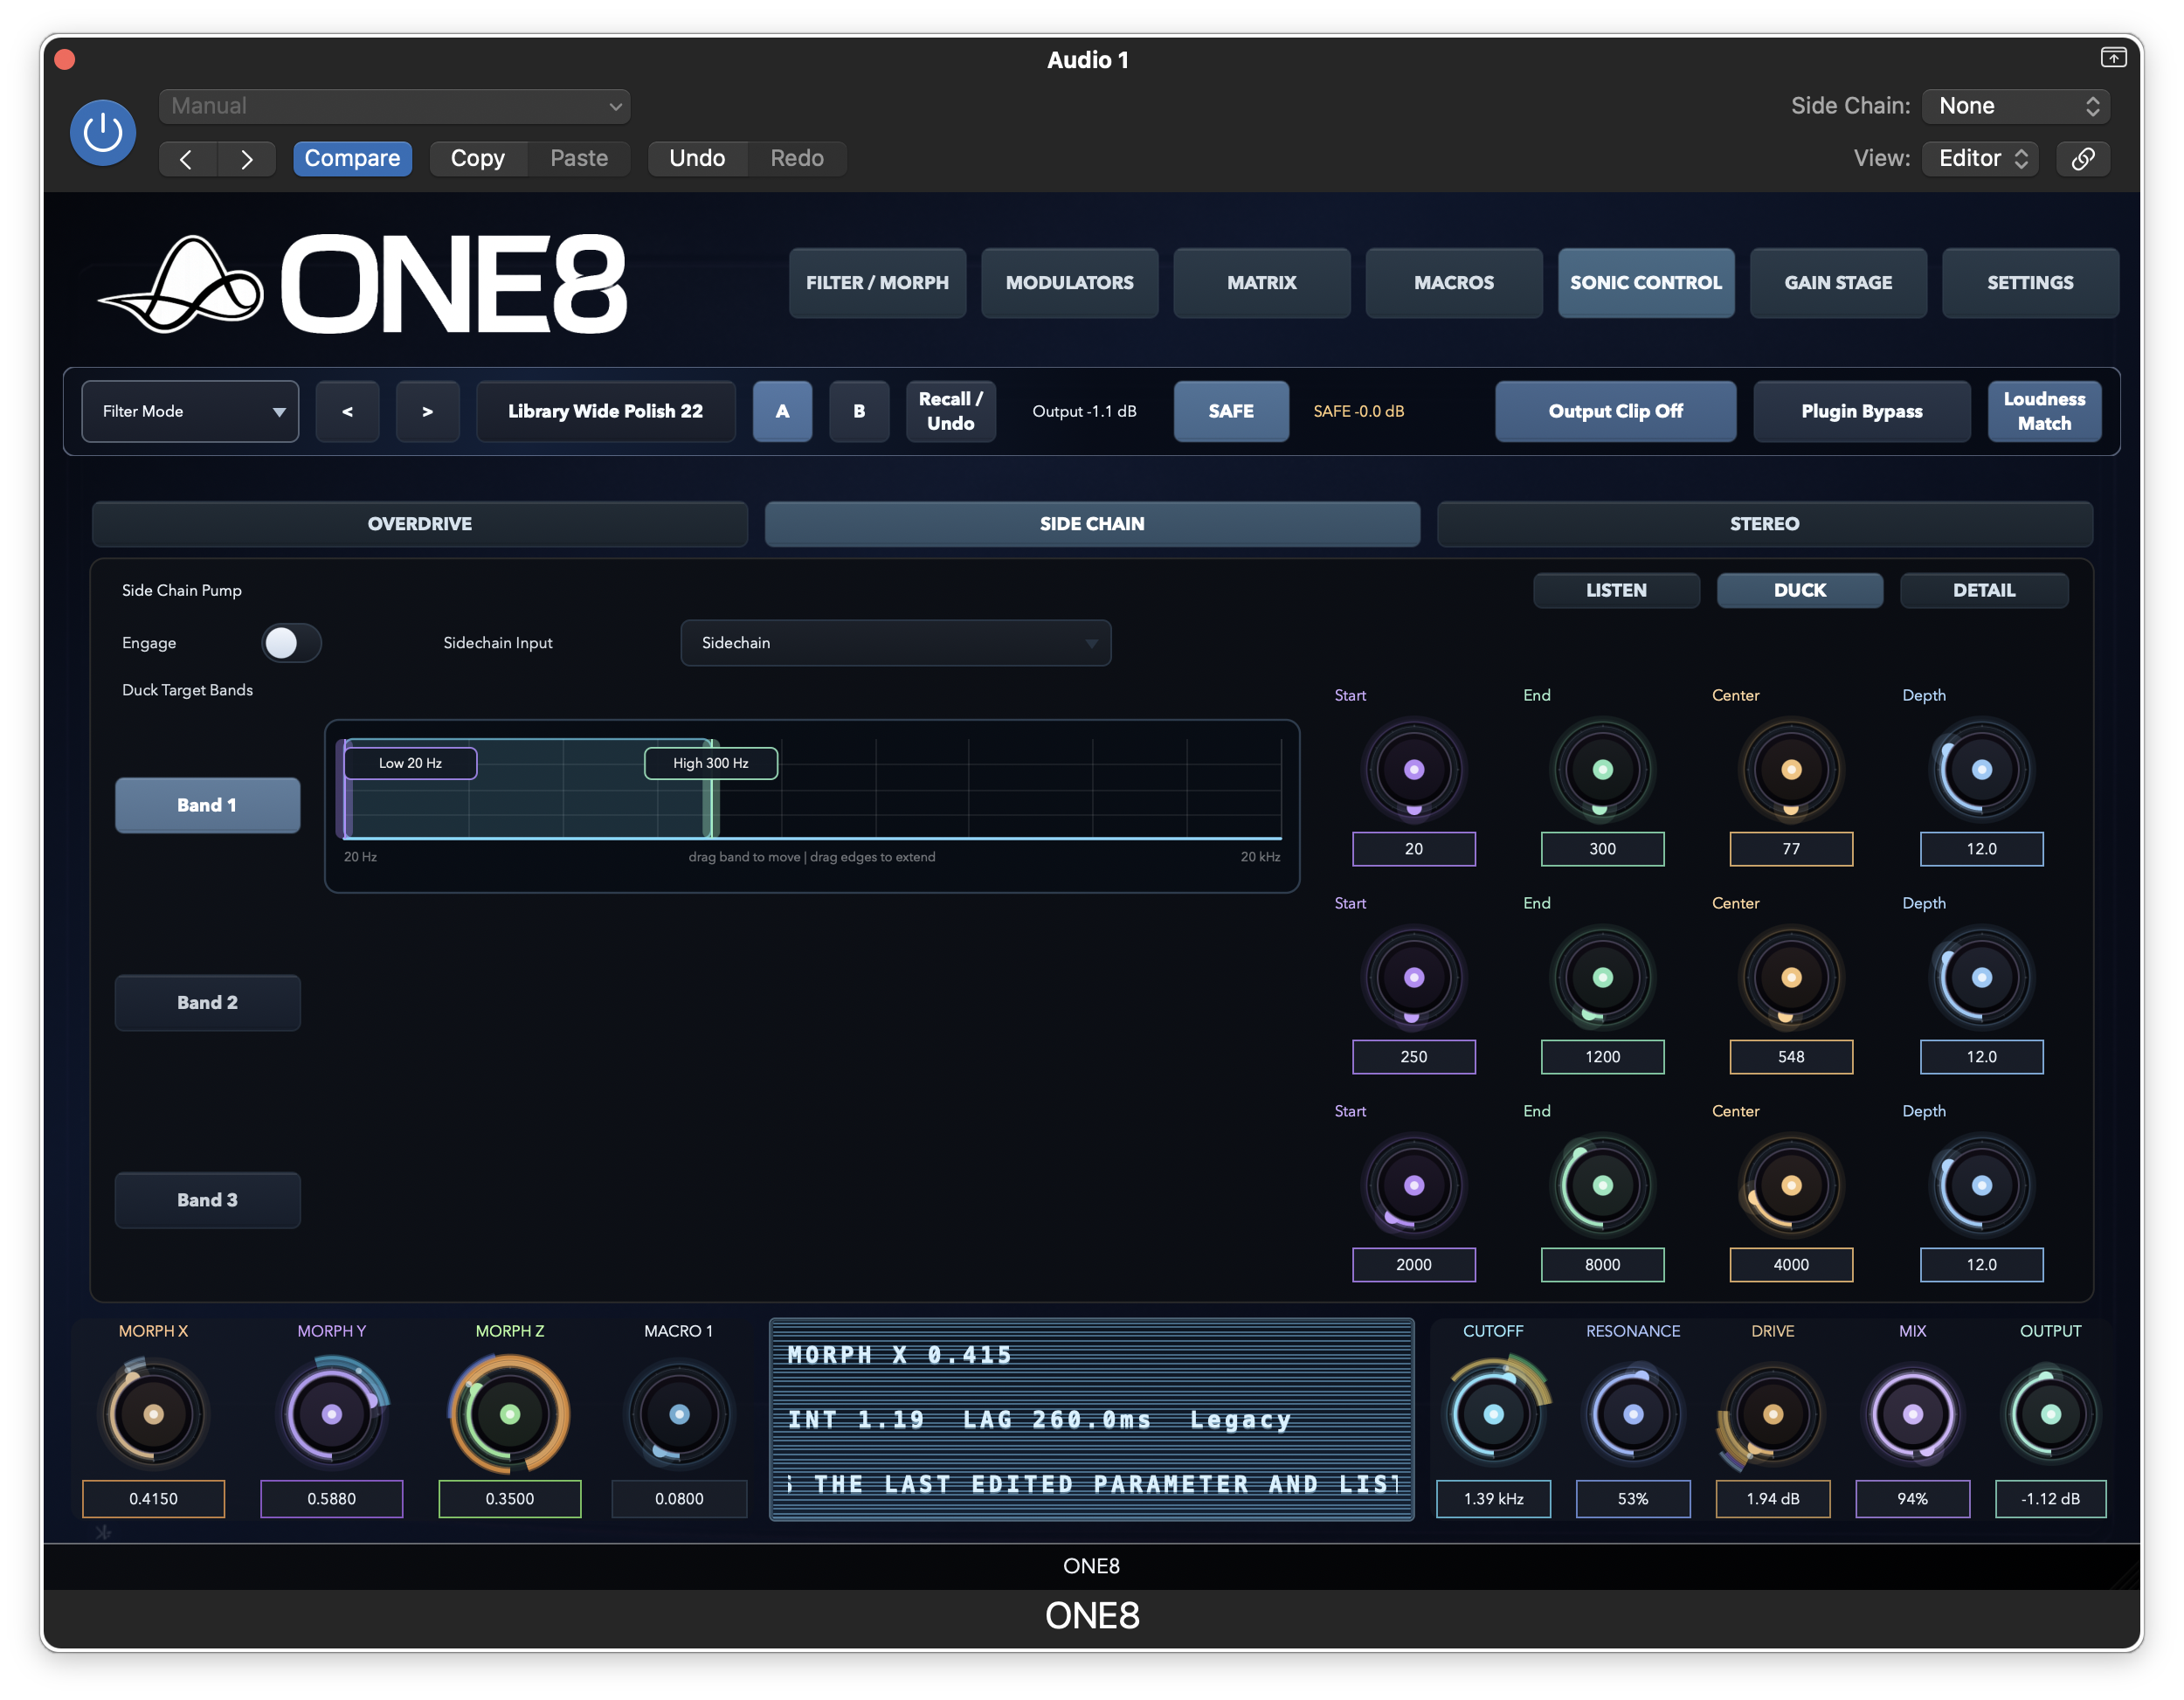The image size is (2184, 1700).
Task: Toggle Loudness Match
Action: [x=2045, y=411]
